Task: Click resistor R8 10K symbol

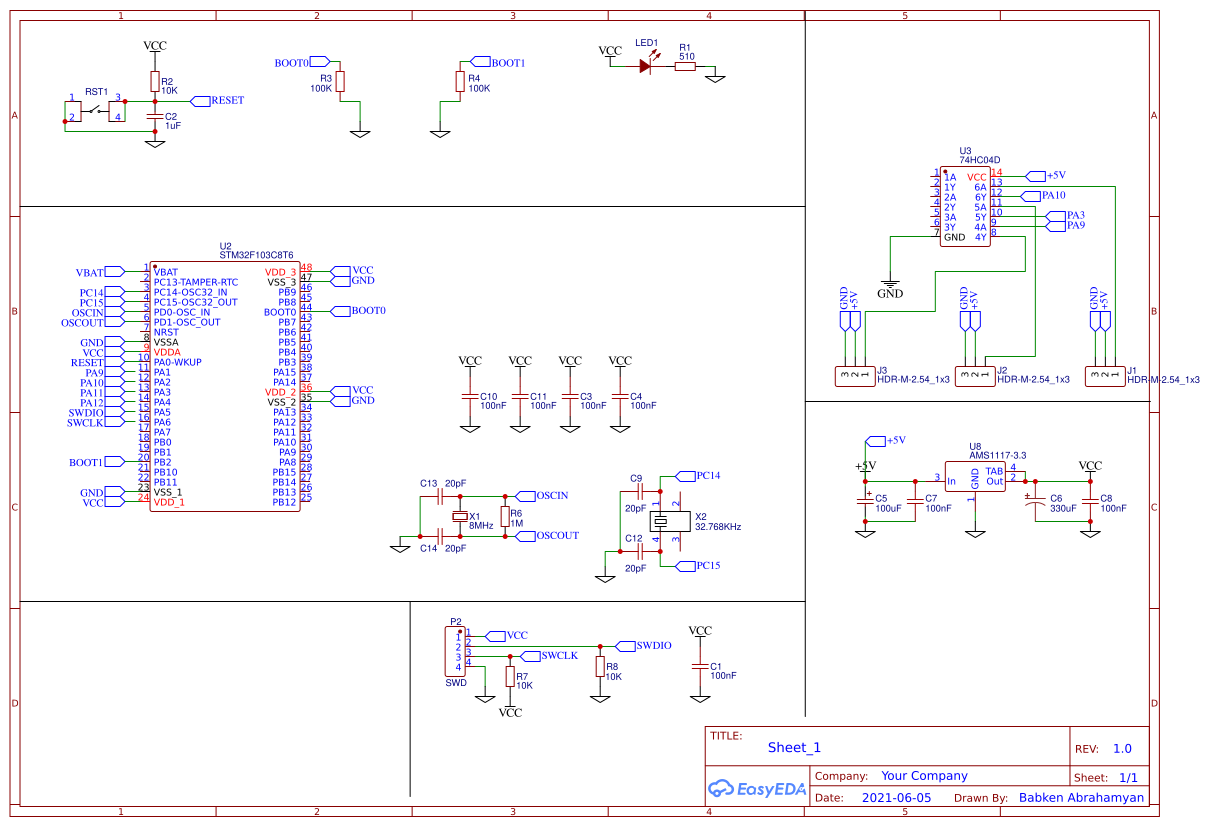Action: [x=600, y=667]
